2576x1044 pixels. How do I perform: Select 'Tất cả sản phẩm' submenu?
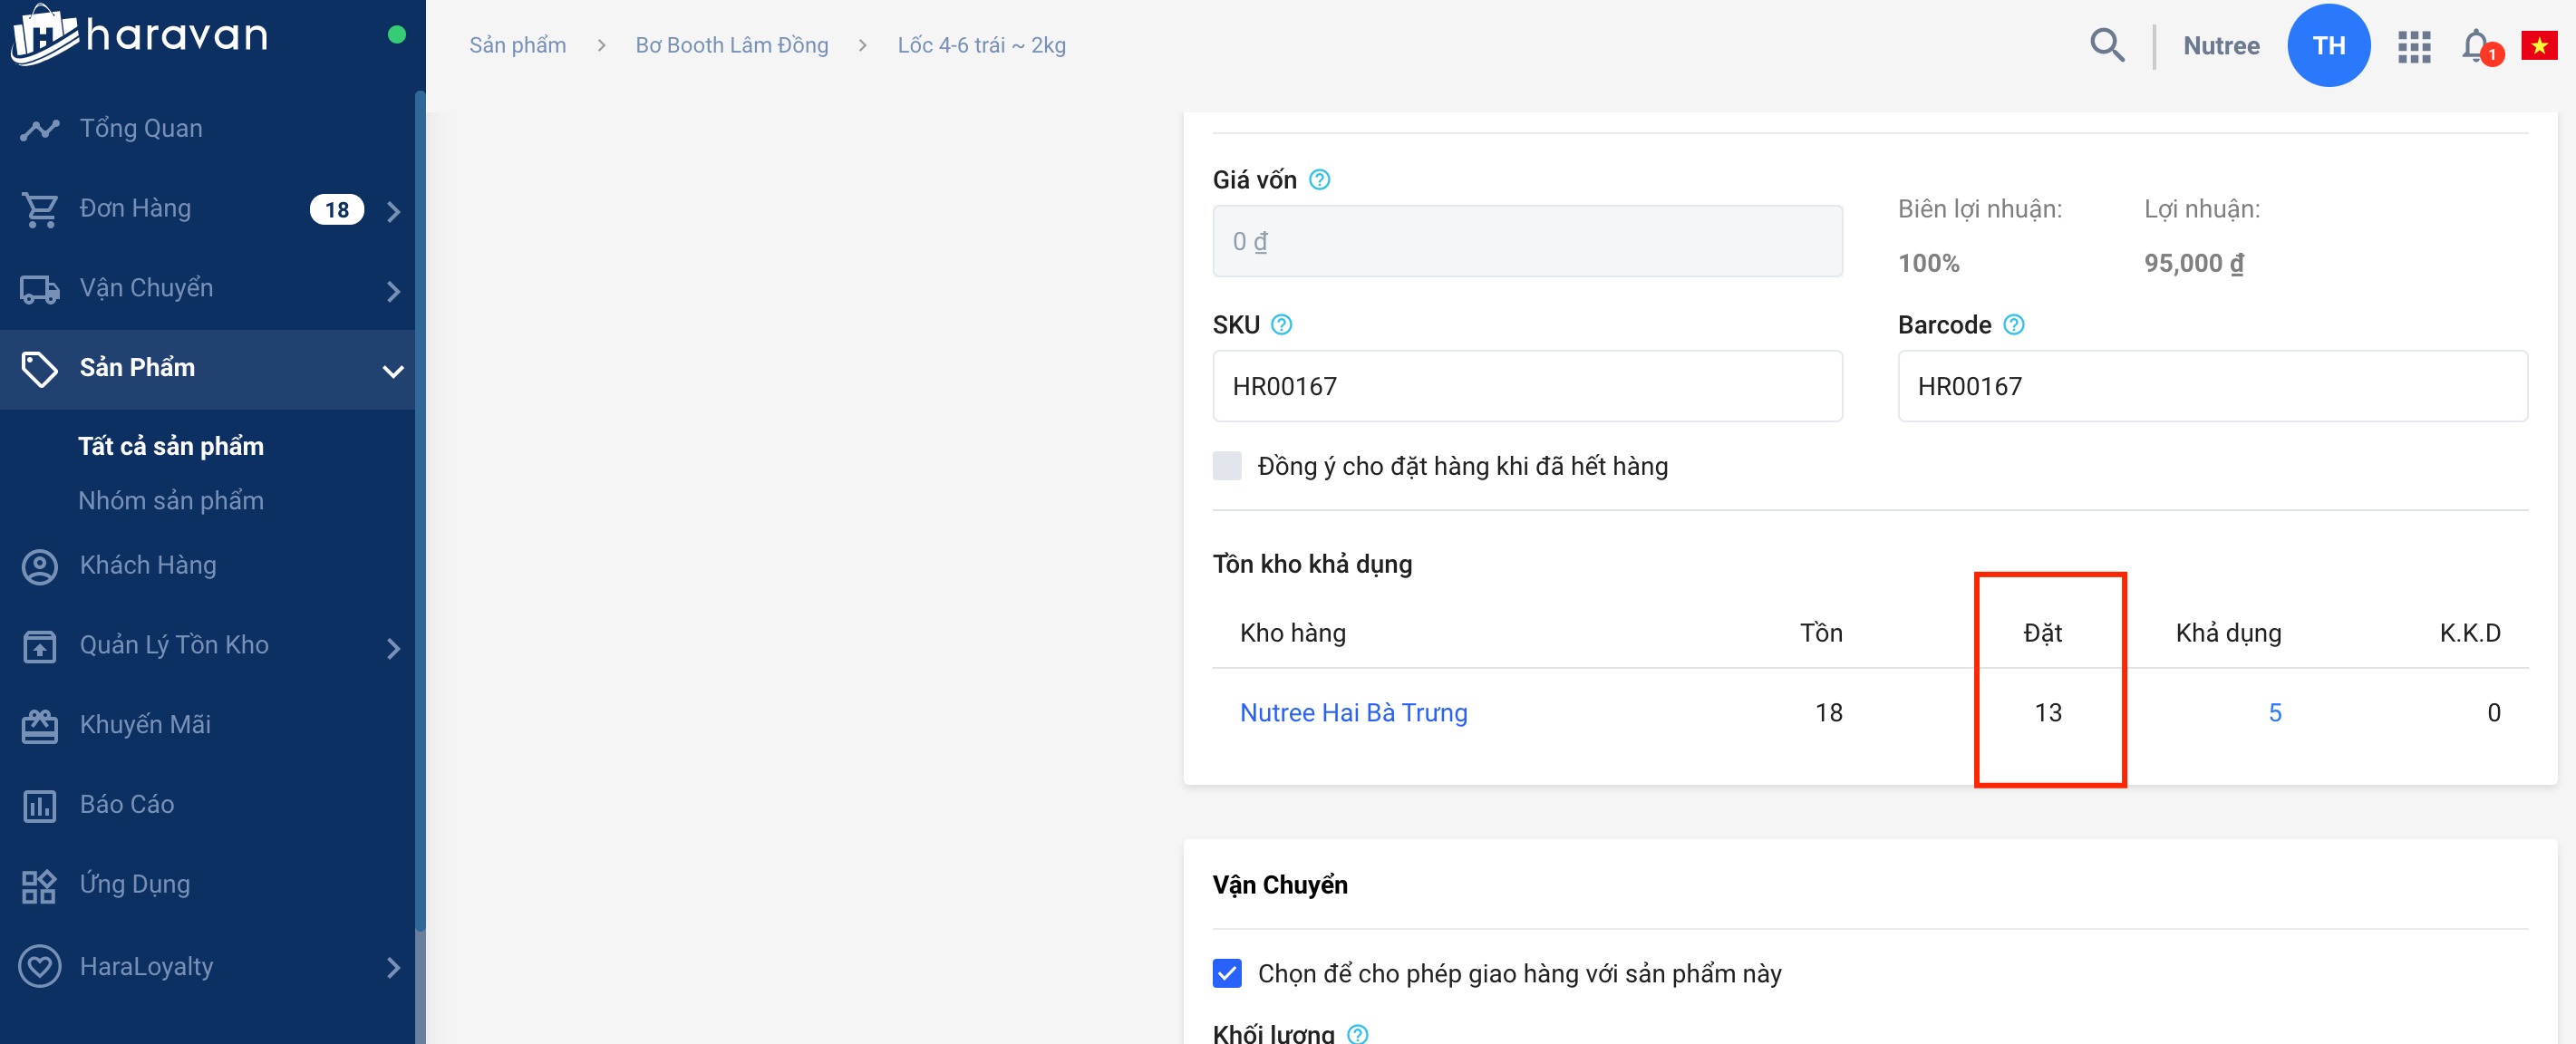click(171, 446)
